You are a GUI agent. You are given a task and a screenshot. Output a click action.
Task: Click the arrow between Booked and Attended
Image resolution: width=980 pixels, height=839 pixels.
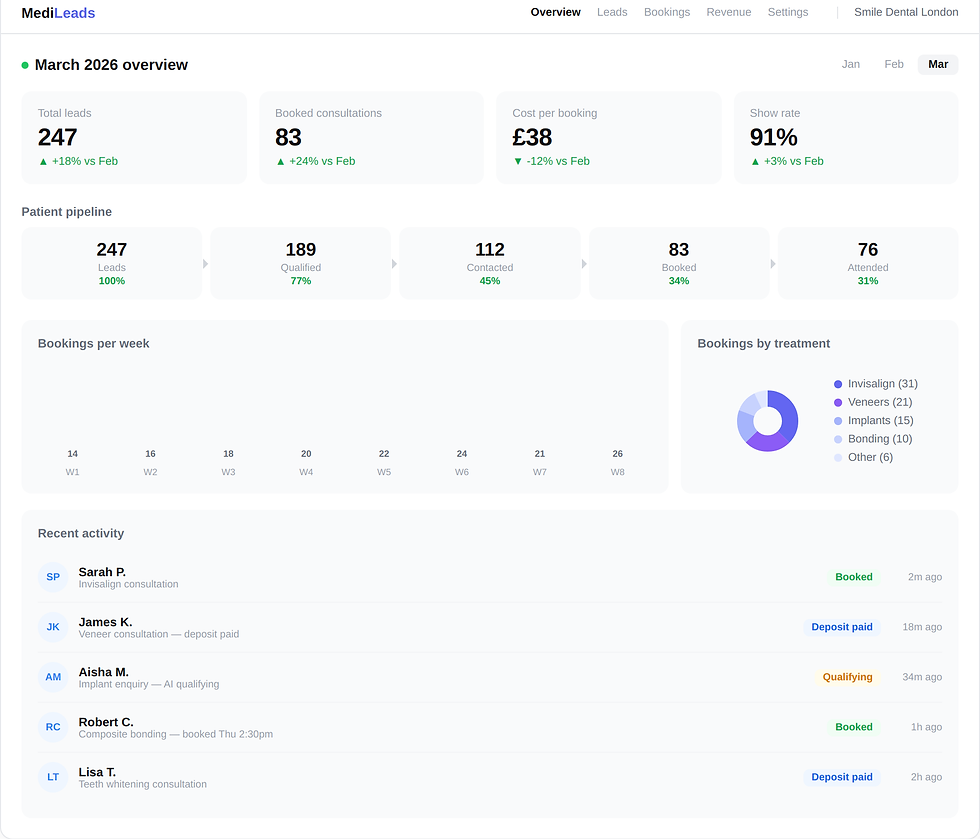(x=773, y=264)
